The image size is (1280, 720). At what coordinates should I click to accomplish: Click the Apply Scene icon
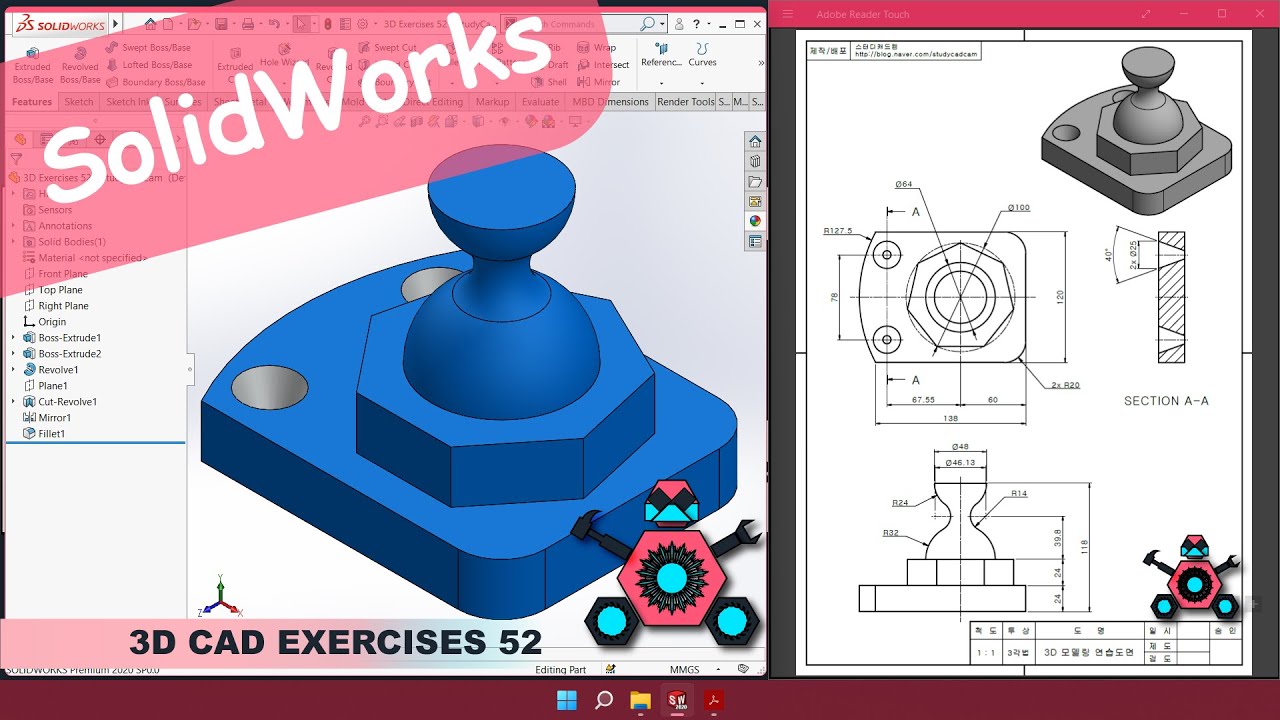click(x=548, y=122)
